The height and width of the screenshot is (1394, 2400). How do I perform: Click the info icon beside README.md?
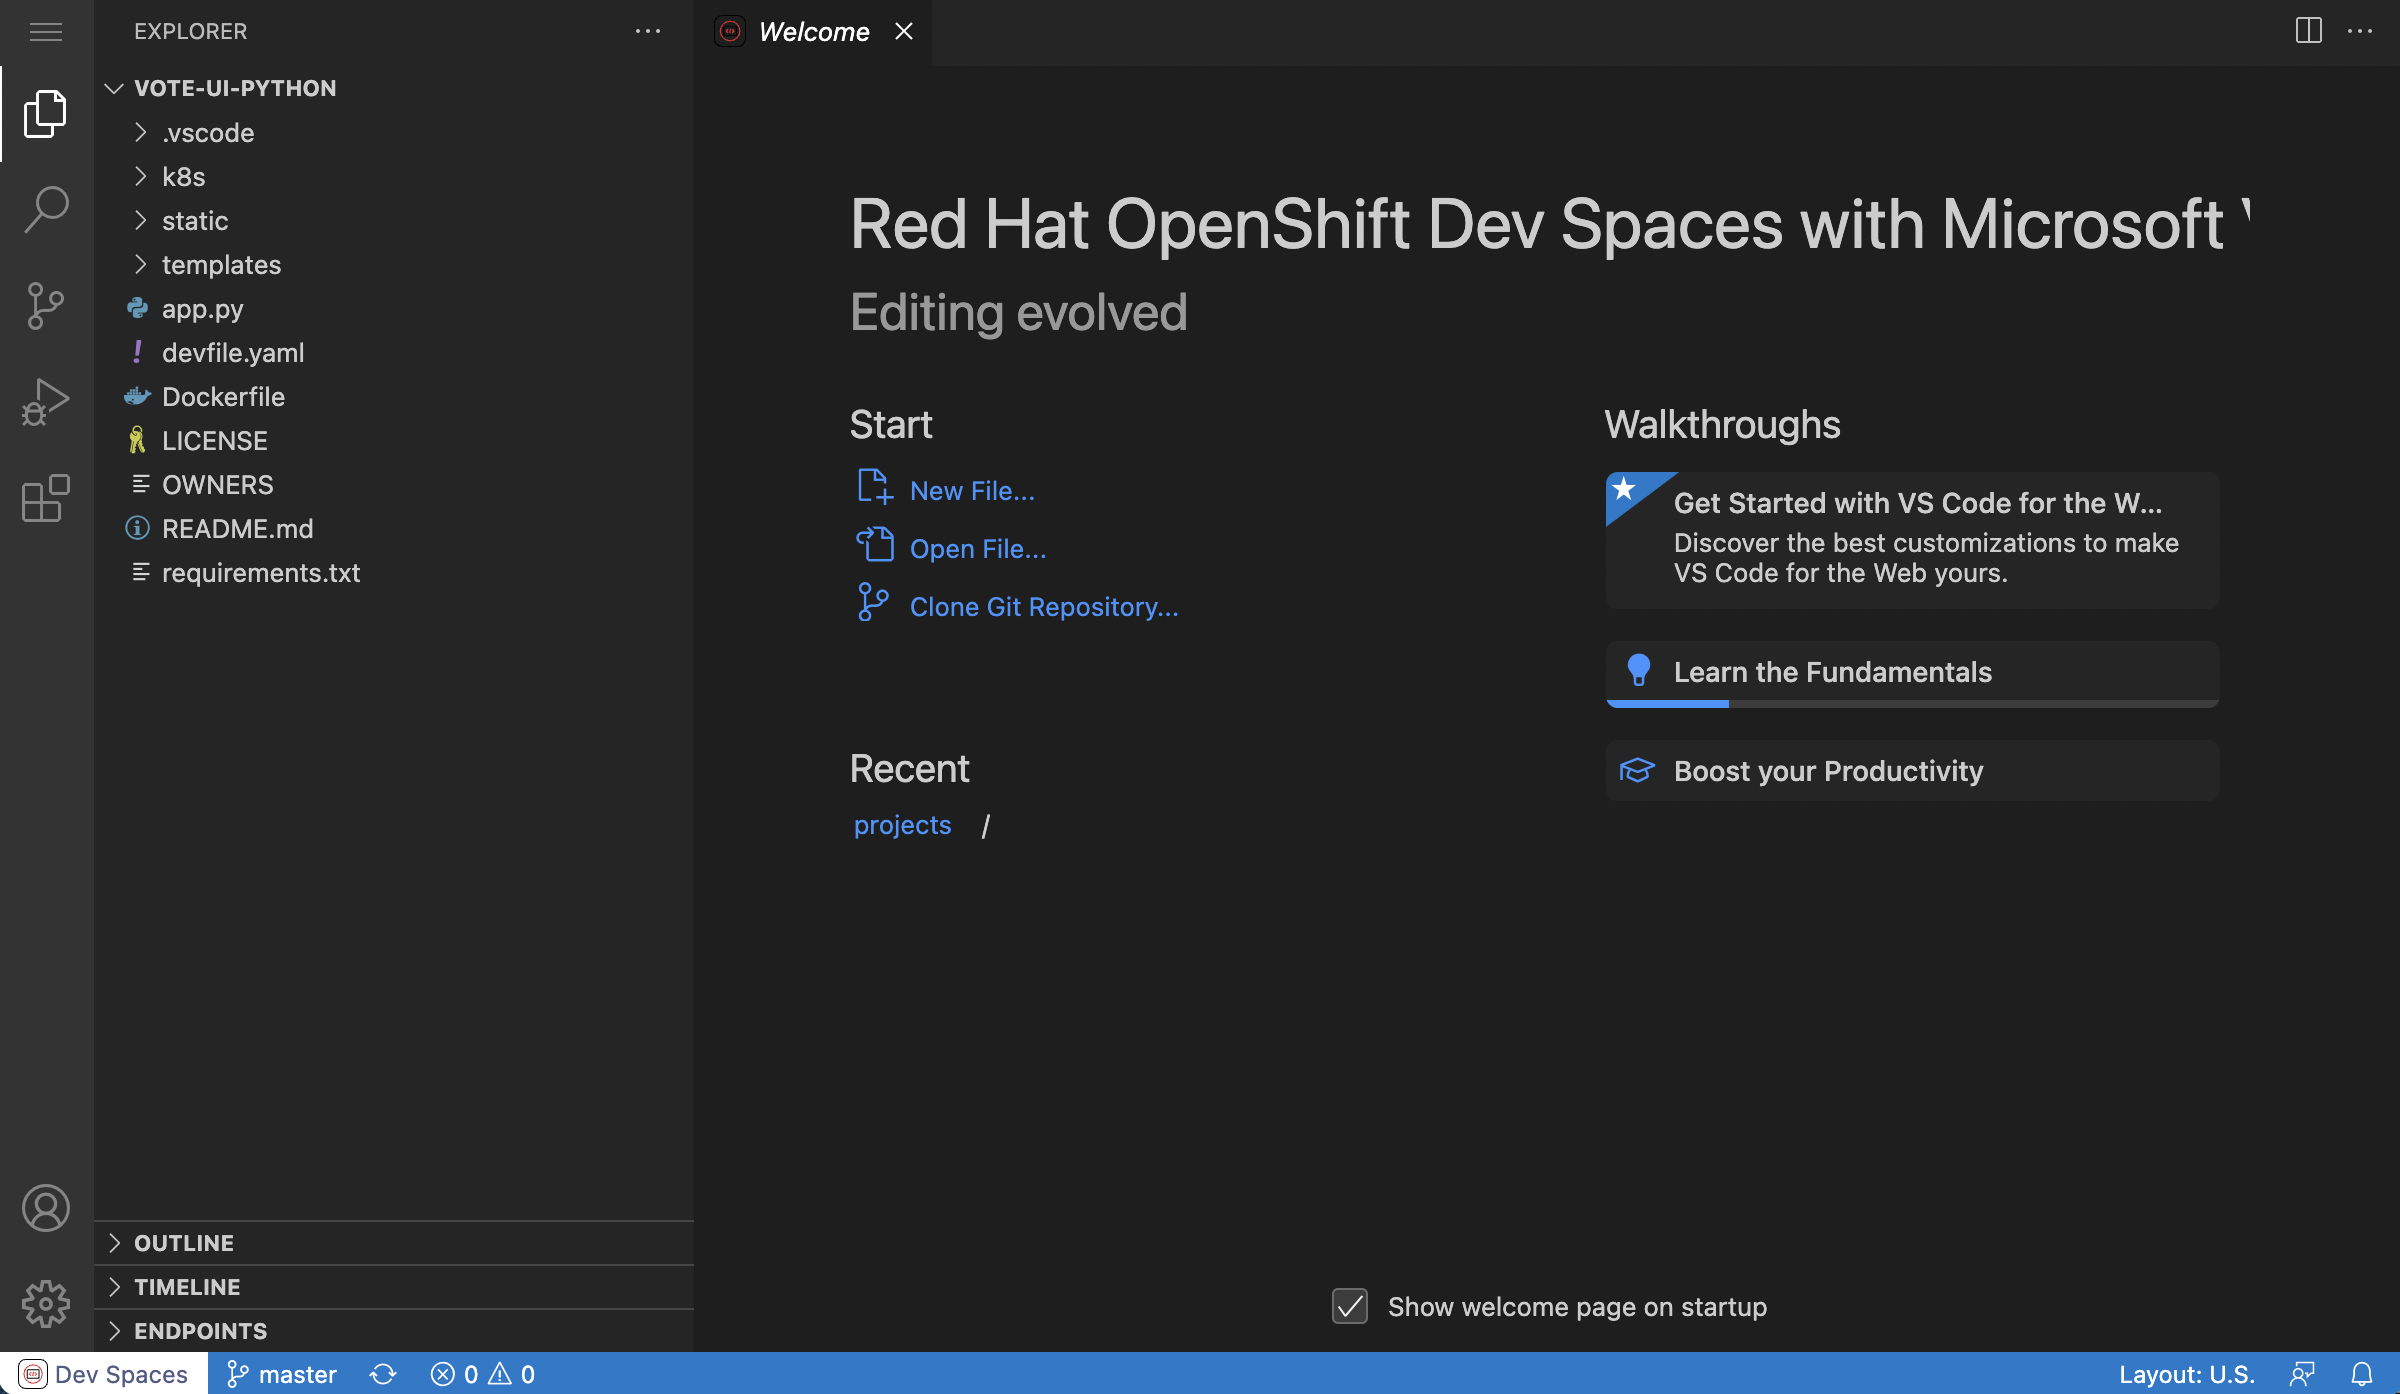point(138,528)
